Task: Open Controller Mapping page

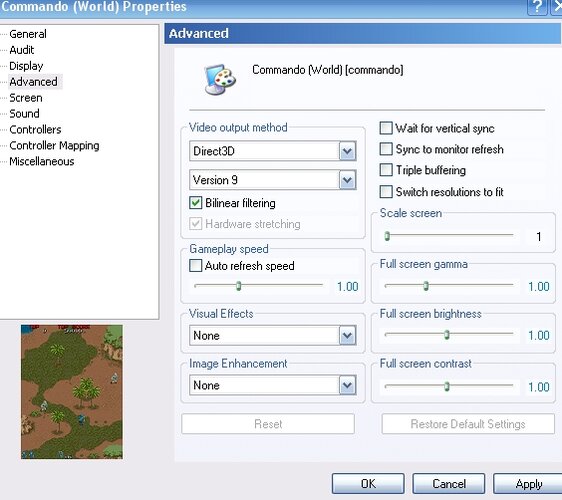Action: pyautogui.click(x=54, y=145)
